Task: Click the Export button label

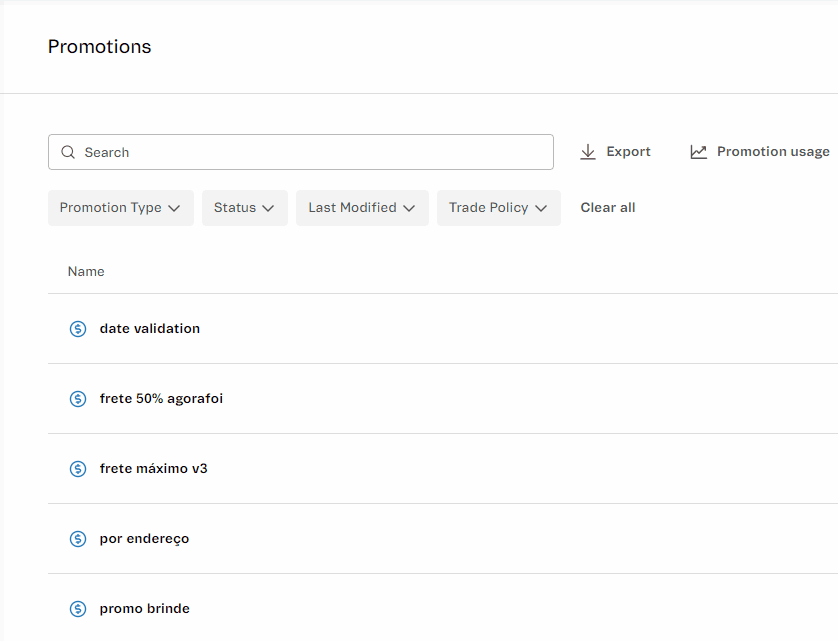Action: [628, 152]
